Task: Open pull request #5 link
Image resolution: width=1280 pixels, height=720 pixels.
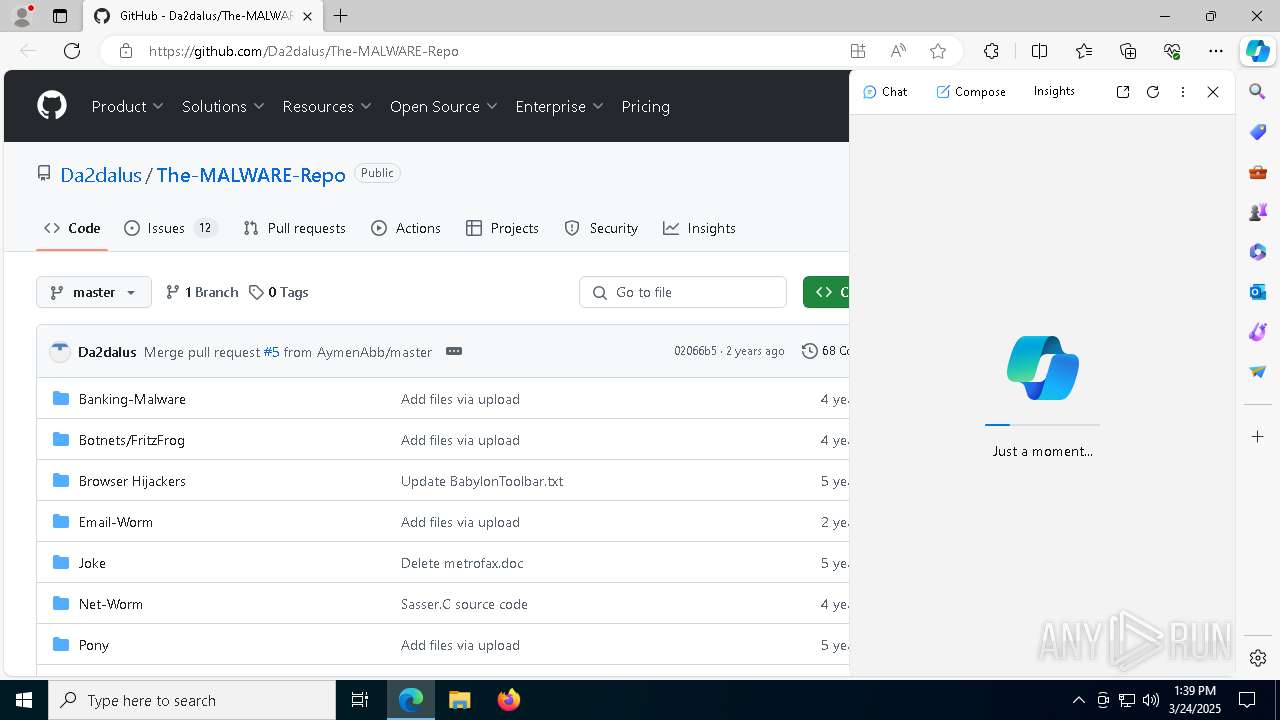Action: tap(271, 352)
